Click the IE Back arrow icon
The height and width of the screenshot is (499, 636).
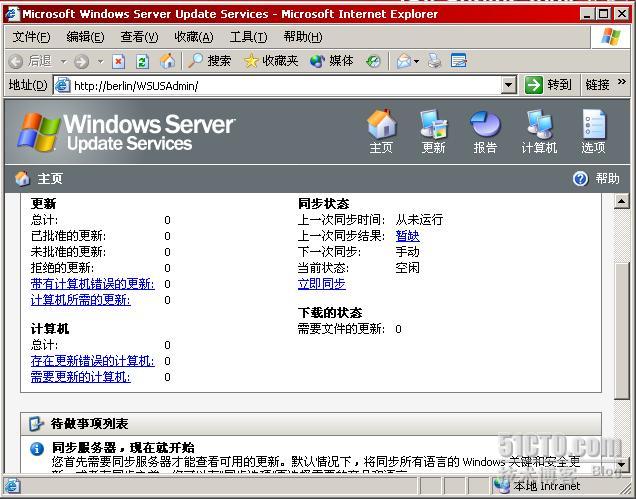[16, 62]
